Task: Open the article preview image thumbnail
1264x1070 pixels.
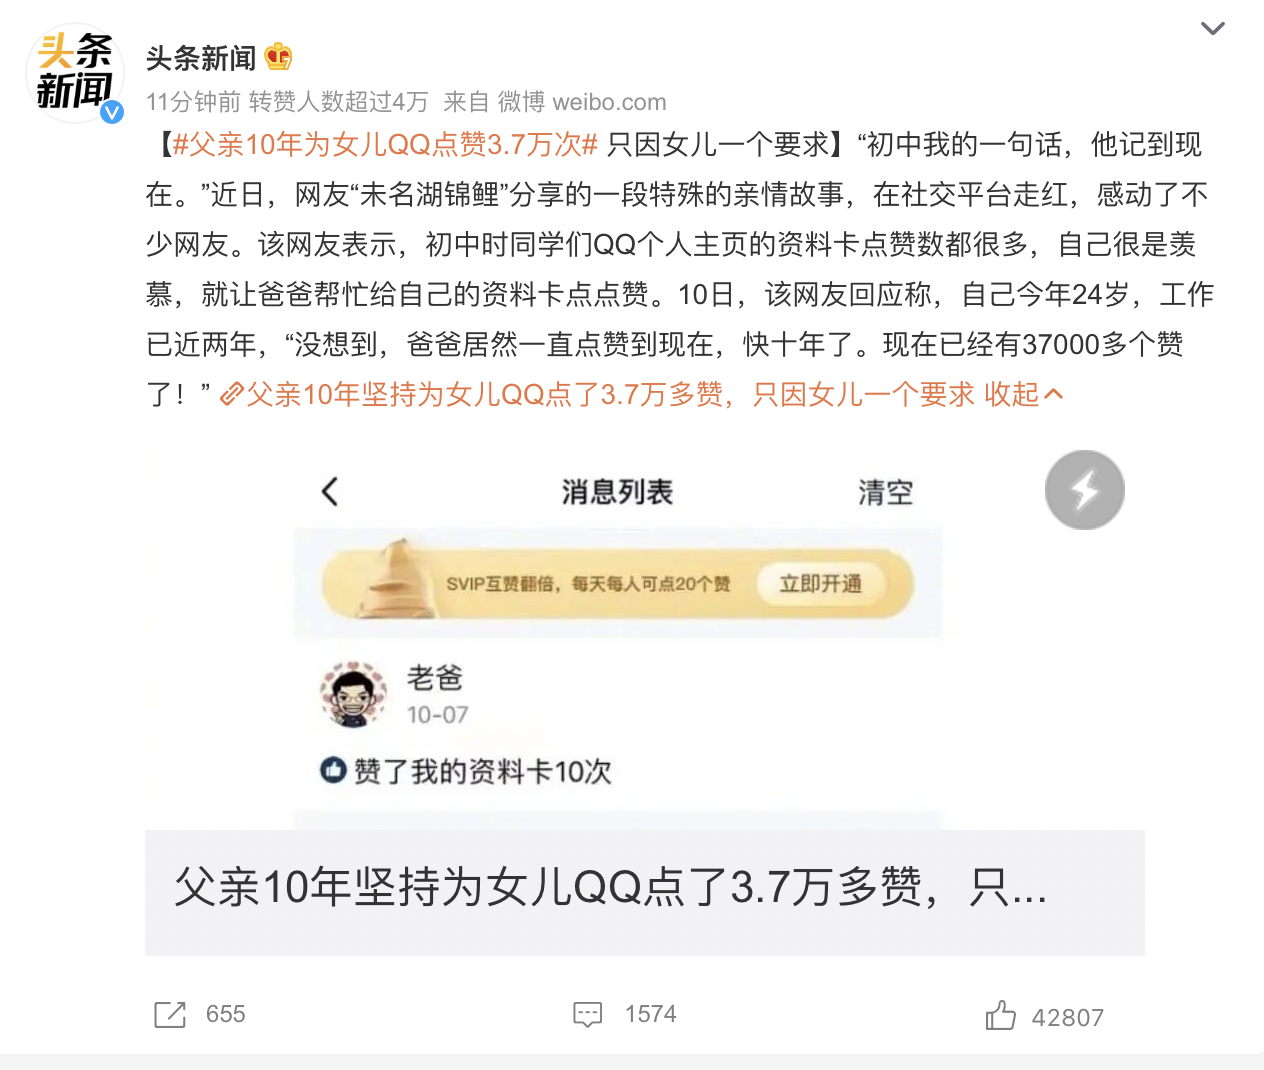Action: pyautogui.click(x=645, y=634)
